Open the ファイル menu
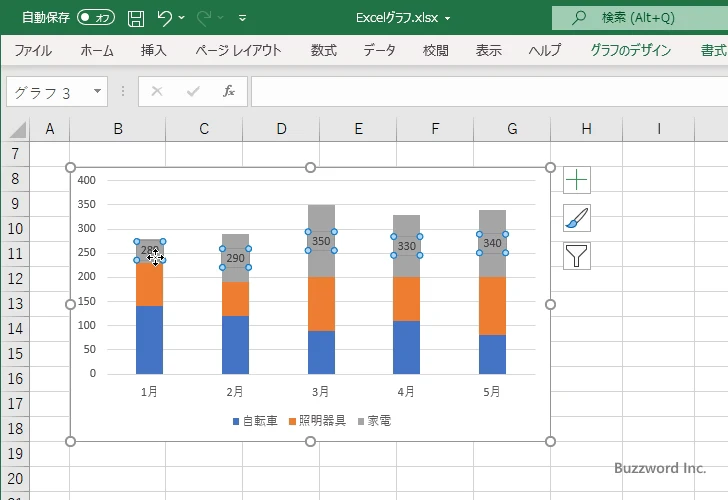 tap(33, 50)
